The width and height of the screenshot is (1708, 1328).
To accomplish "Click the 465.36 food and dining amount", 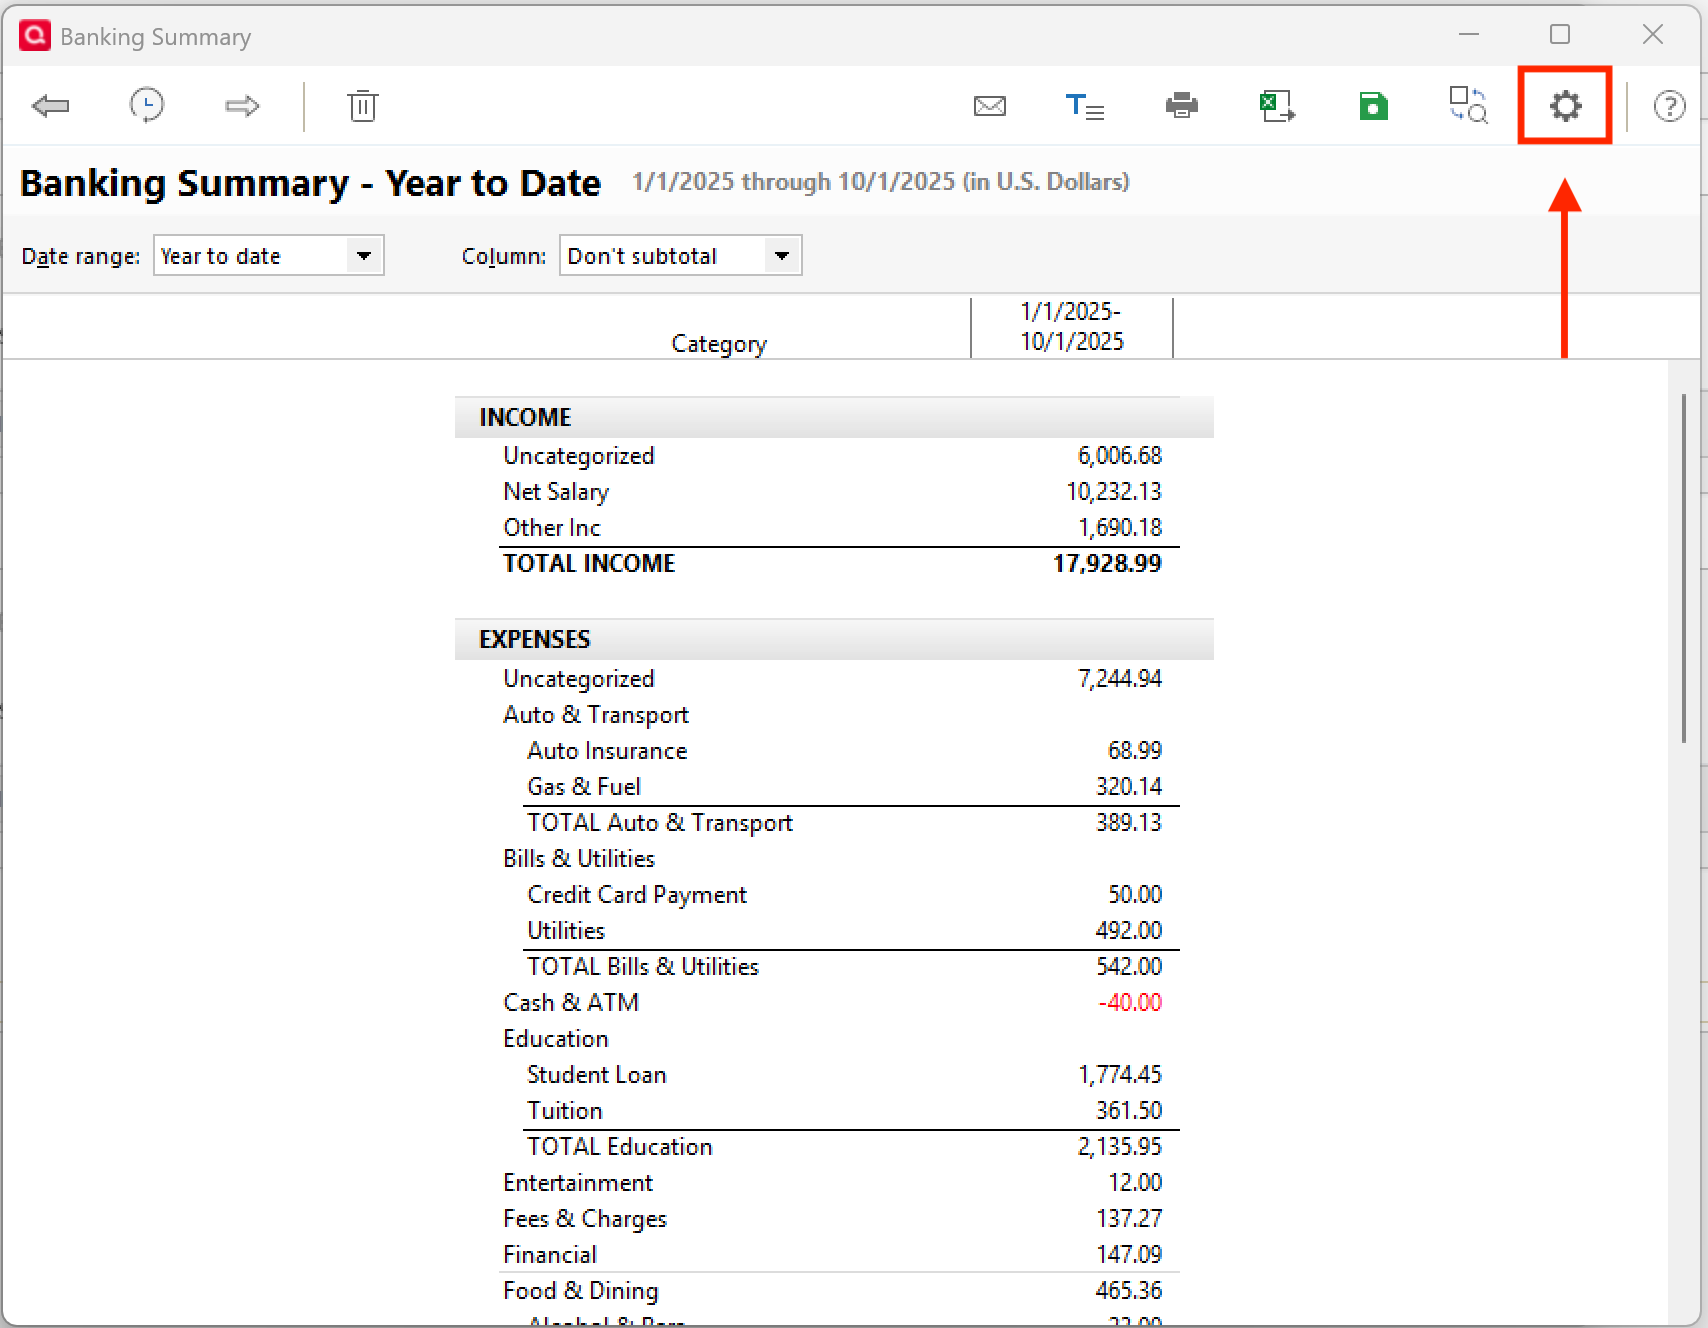I will (x=1129, y=1291).
